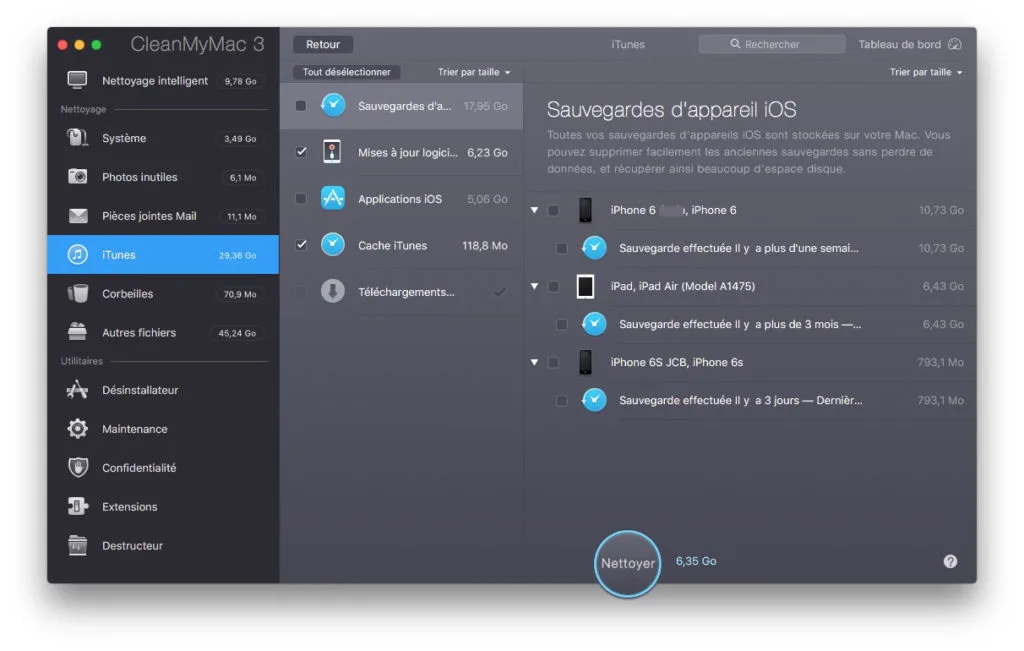
Task: Click the Rechercher search field
Action: [772, 44]
